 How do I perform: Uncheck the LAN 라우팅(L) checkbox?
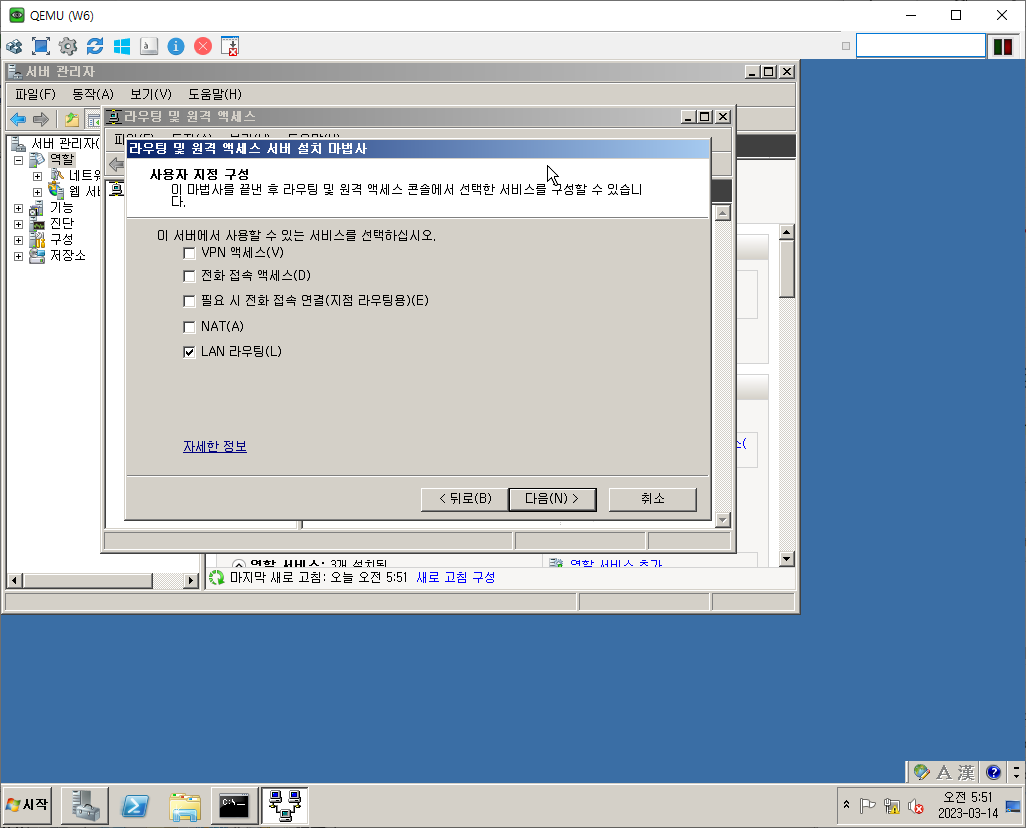(189, 352)
